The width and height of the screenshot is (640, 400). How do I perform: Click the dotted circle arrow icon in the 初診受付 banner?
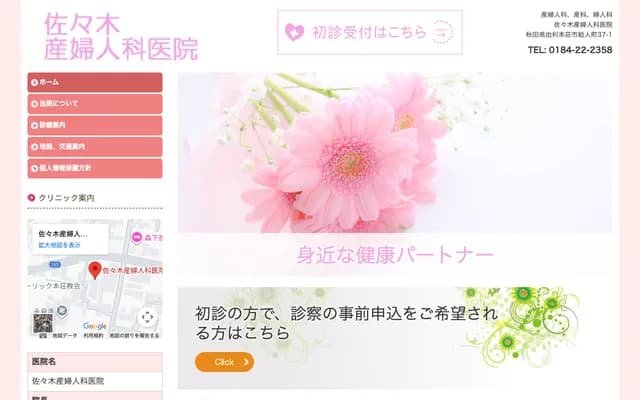click(442, 32)
